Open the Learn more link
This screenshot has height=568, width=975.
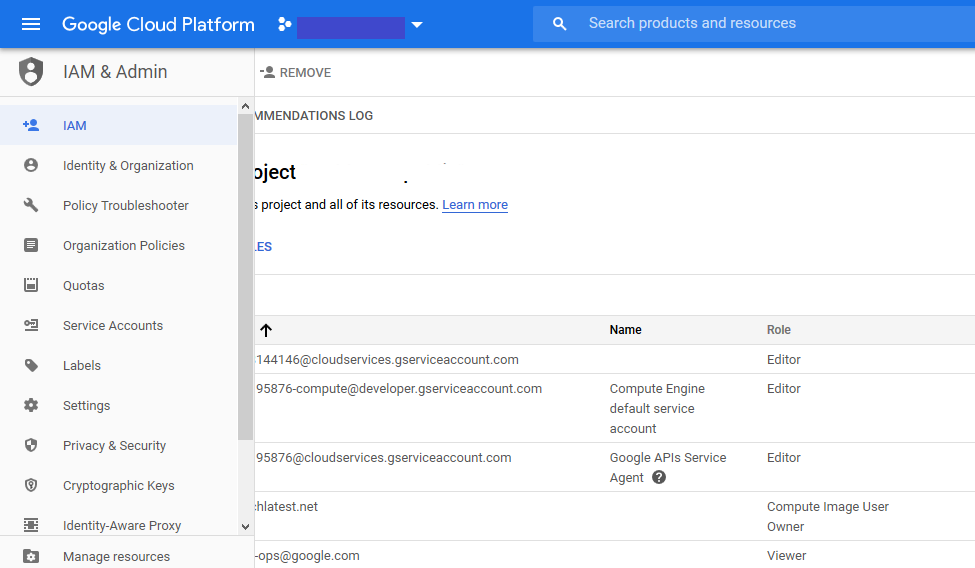(x=475, y=205)
